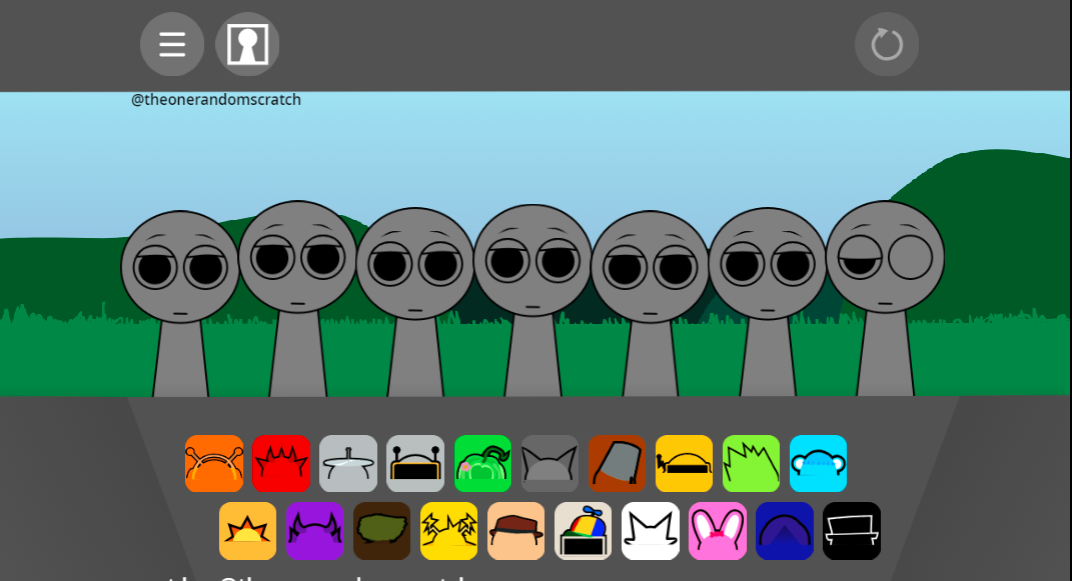Select the brown bucket hat icon

(617, 464)
